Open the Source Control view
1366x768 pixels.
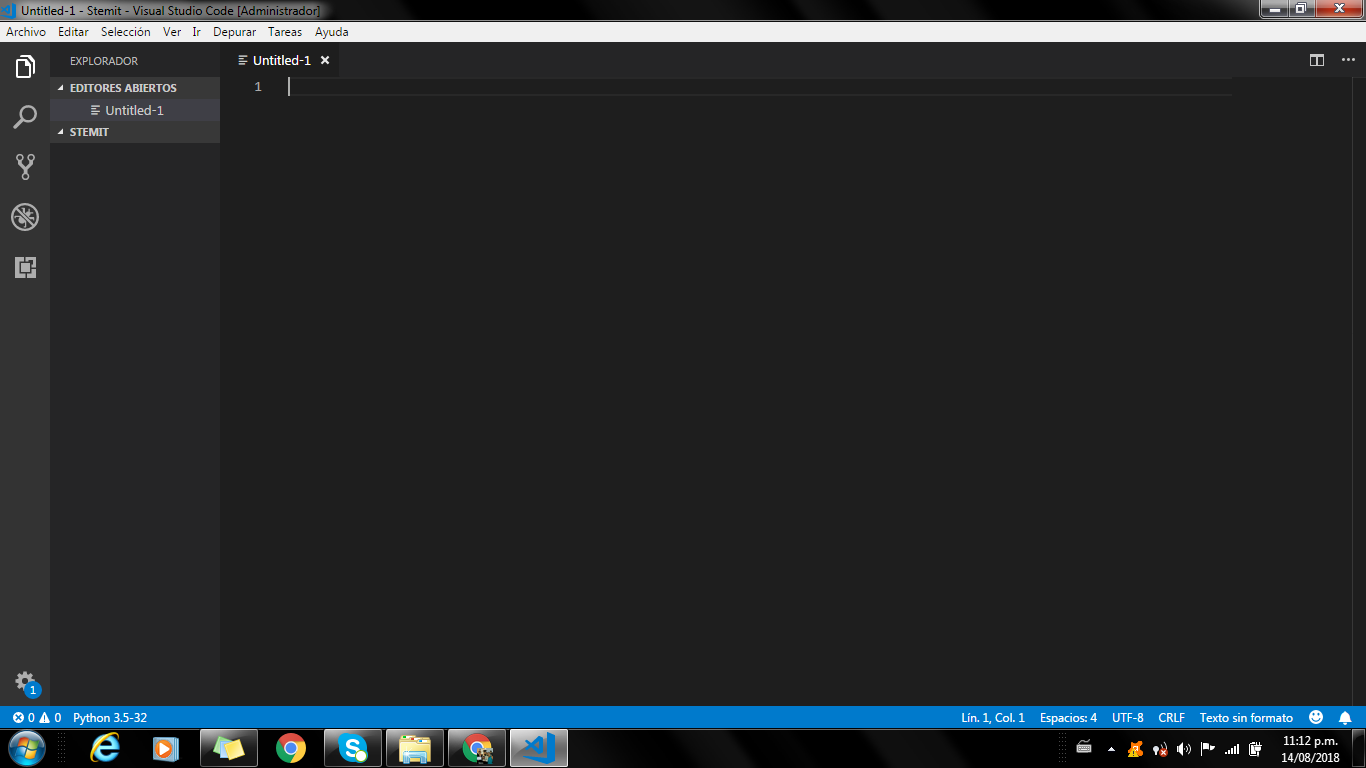(25, 167)
